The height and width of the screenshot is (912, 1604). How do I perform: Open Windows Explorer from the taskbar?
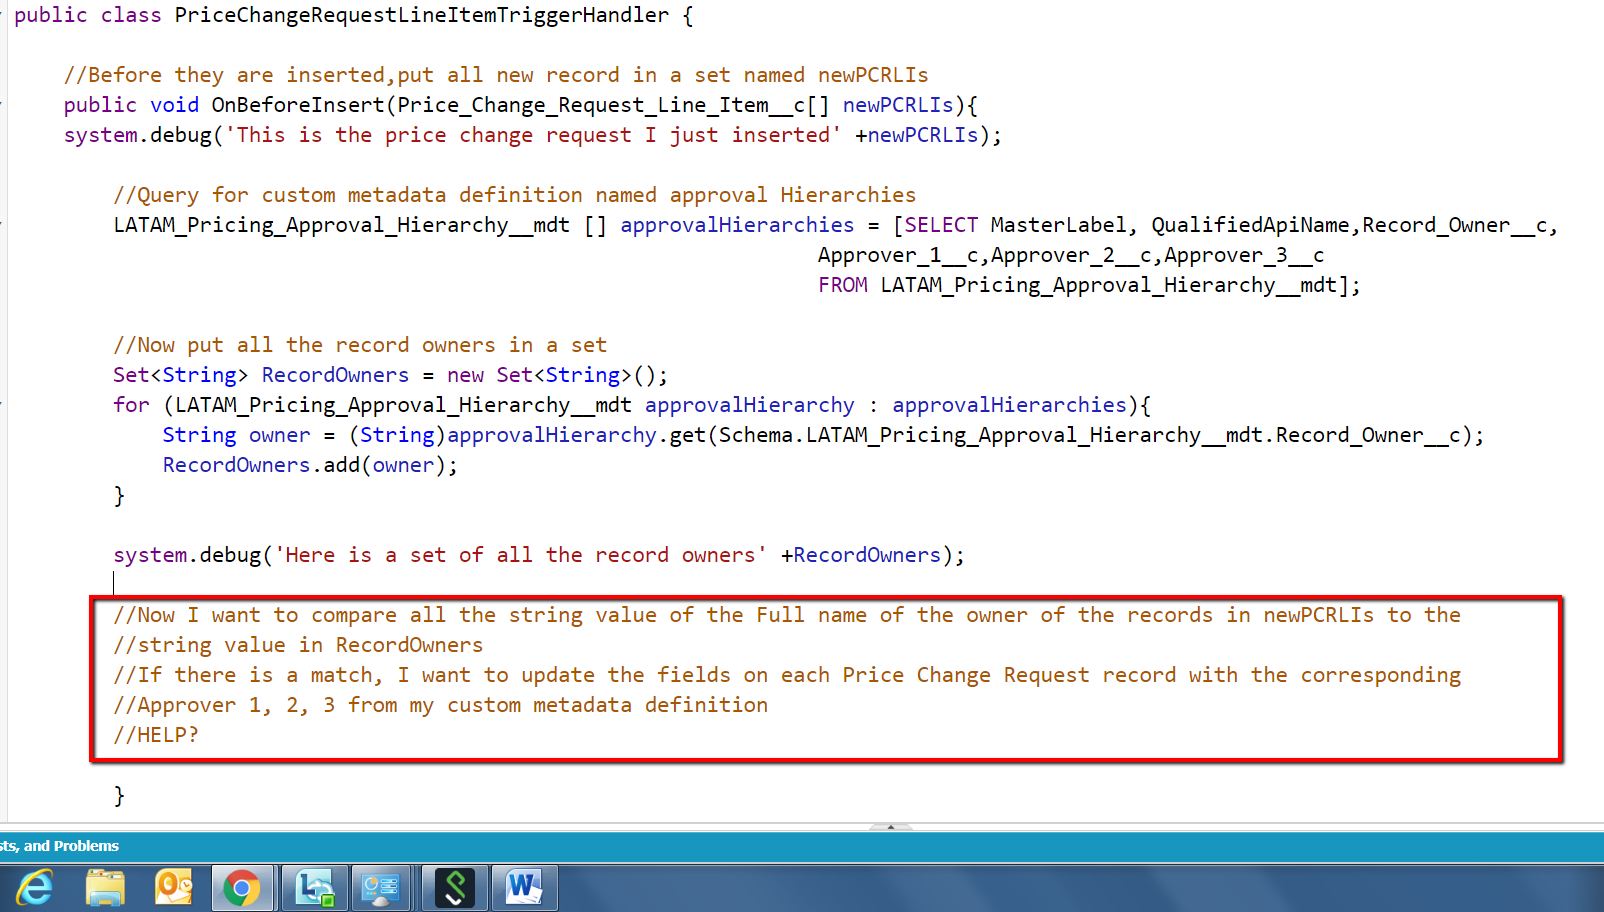[x=105, y=887]
